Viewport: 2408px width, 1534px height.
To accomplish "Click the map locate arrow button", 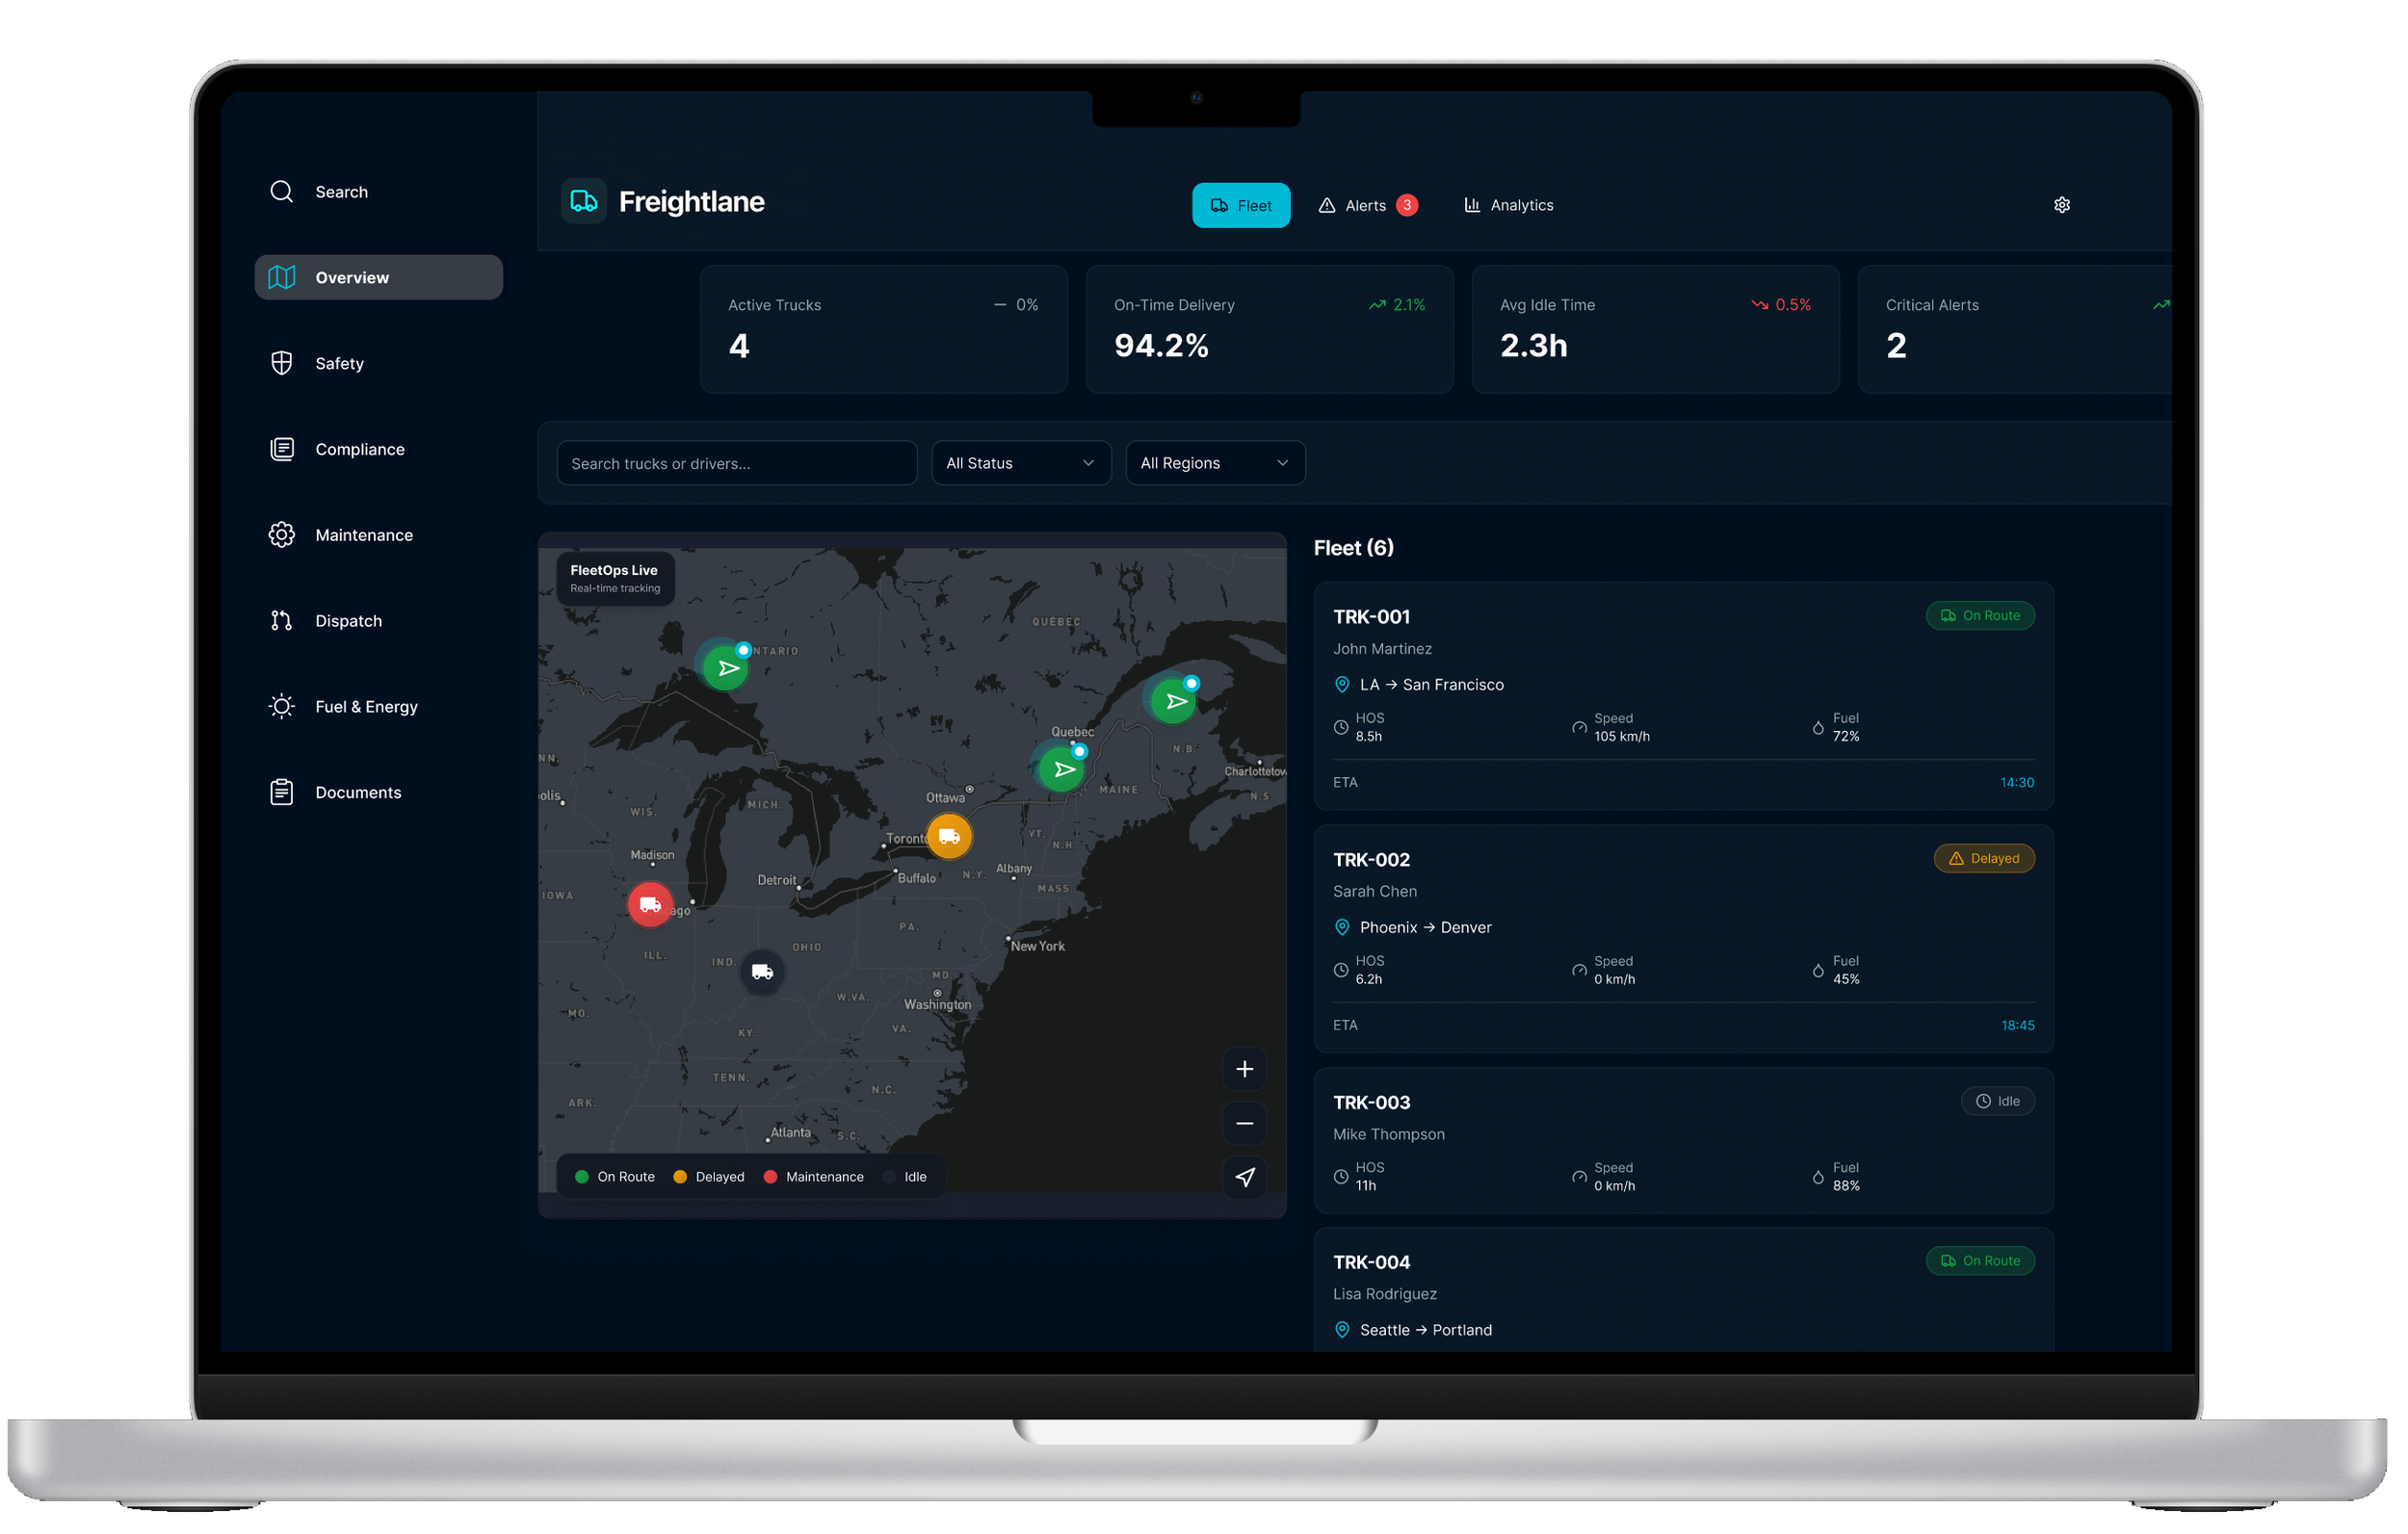I will click(1244, 1177).
